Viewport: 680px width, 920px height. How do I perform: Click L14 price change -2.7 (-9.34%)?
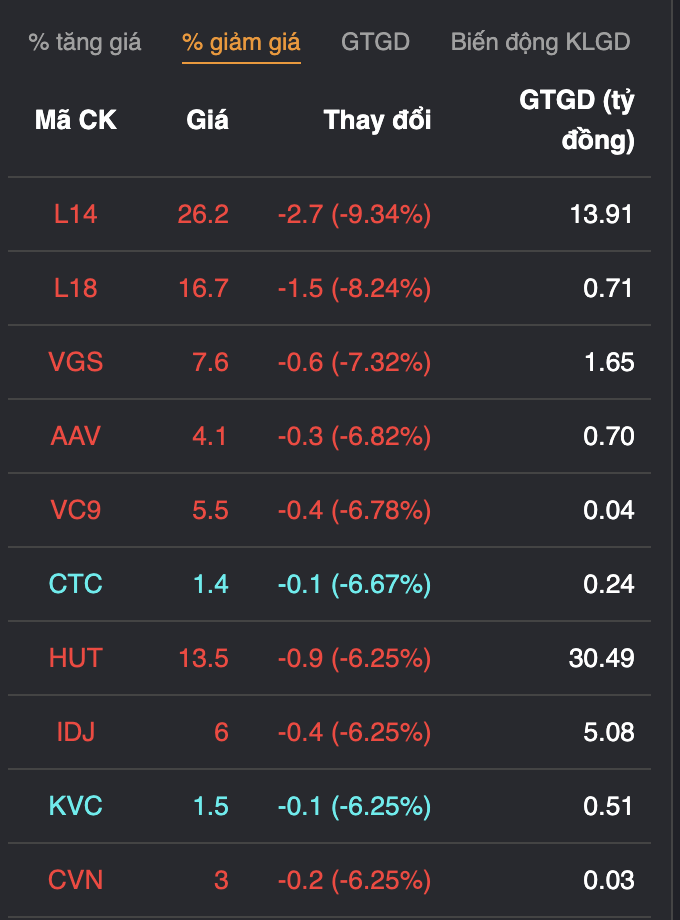[x=354, y=214]
